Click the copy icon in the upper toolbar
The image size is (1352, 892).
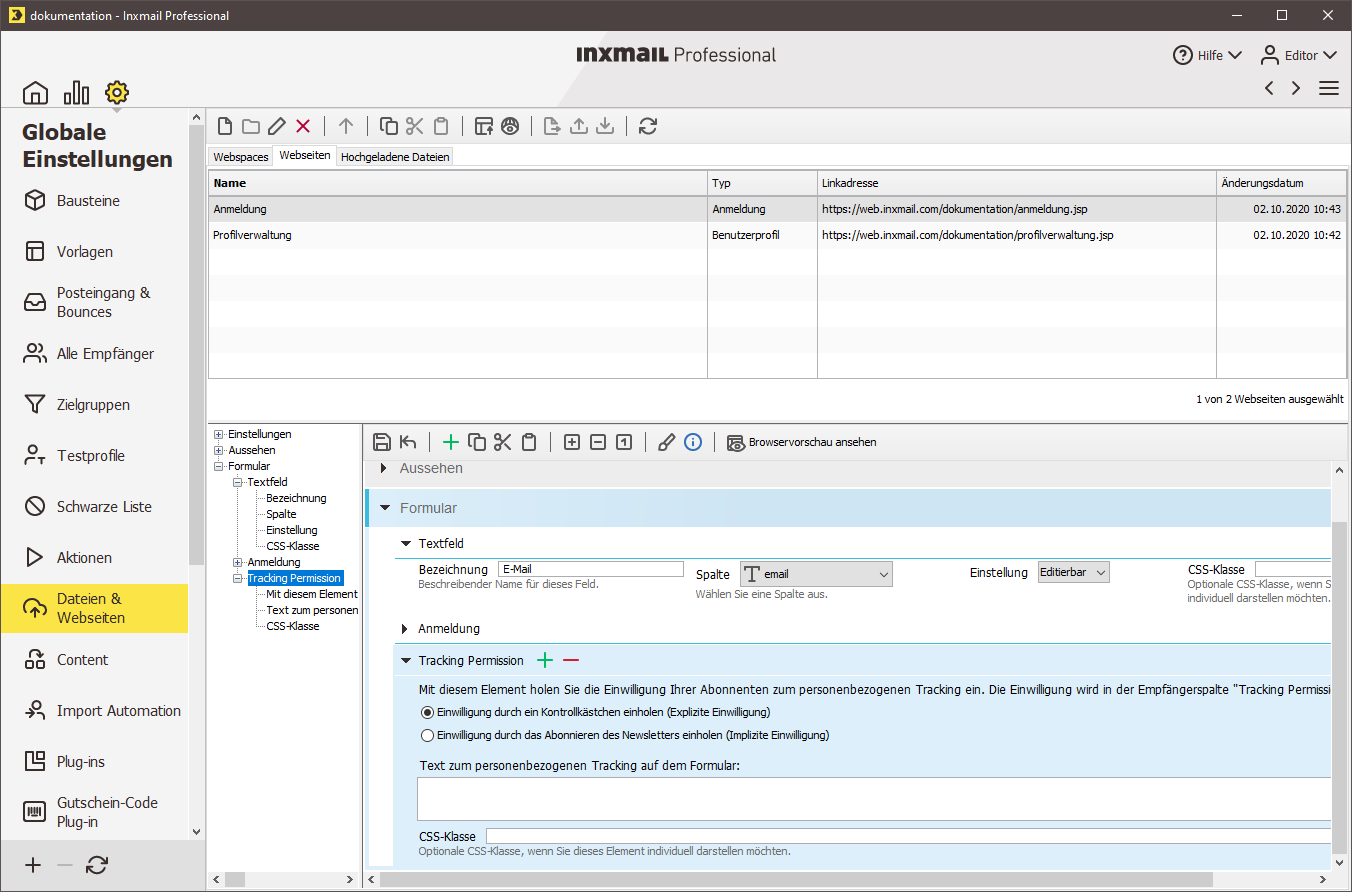click(x=389, y=126)
